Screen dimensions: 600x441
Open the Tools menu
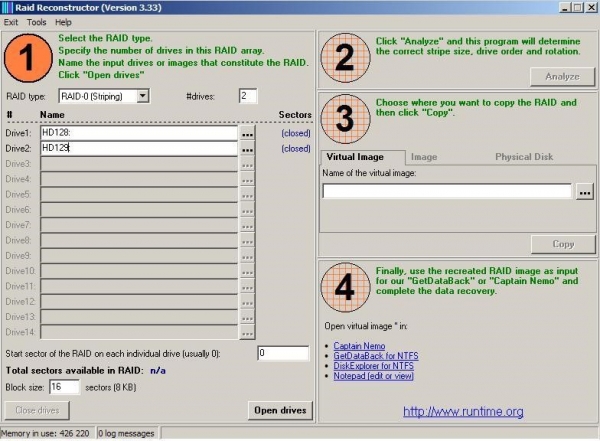[x=36, y=21]
